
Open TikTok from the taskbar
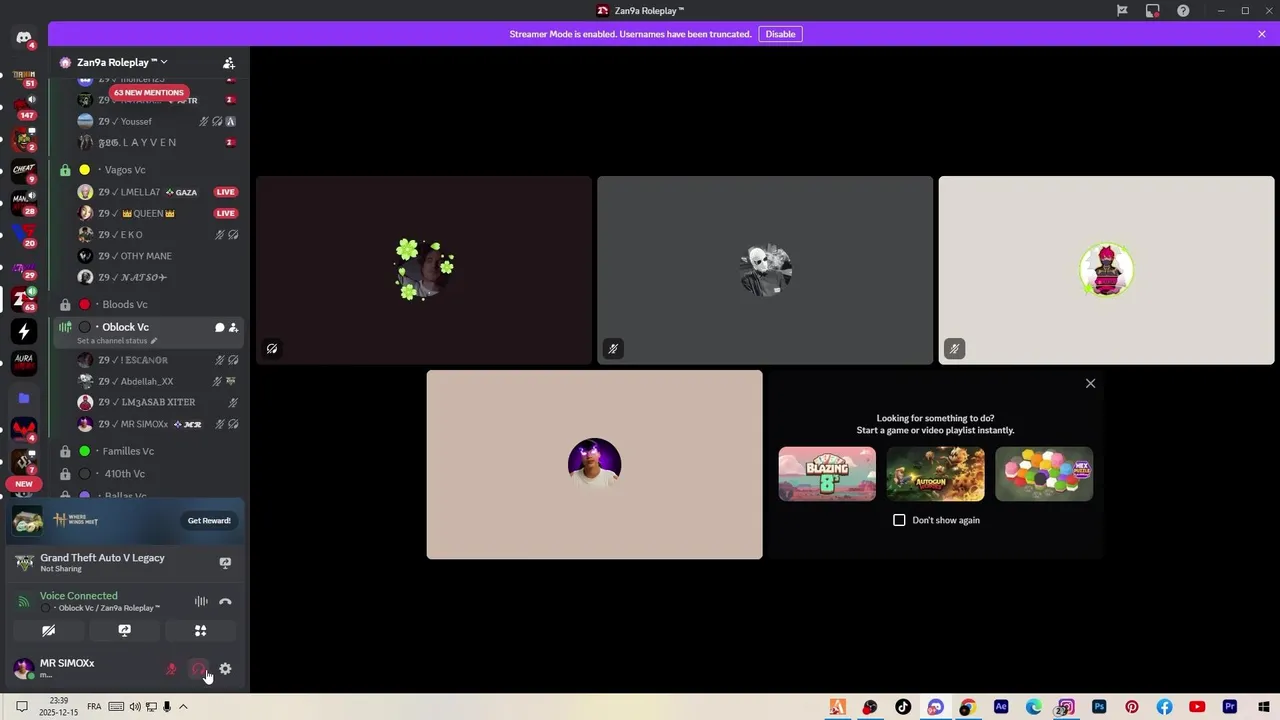(x=903, y=707)
